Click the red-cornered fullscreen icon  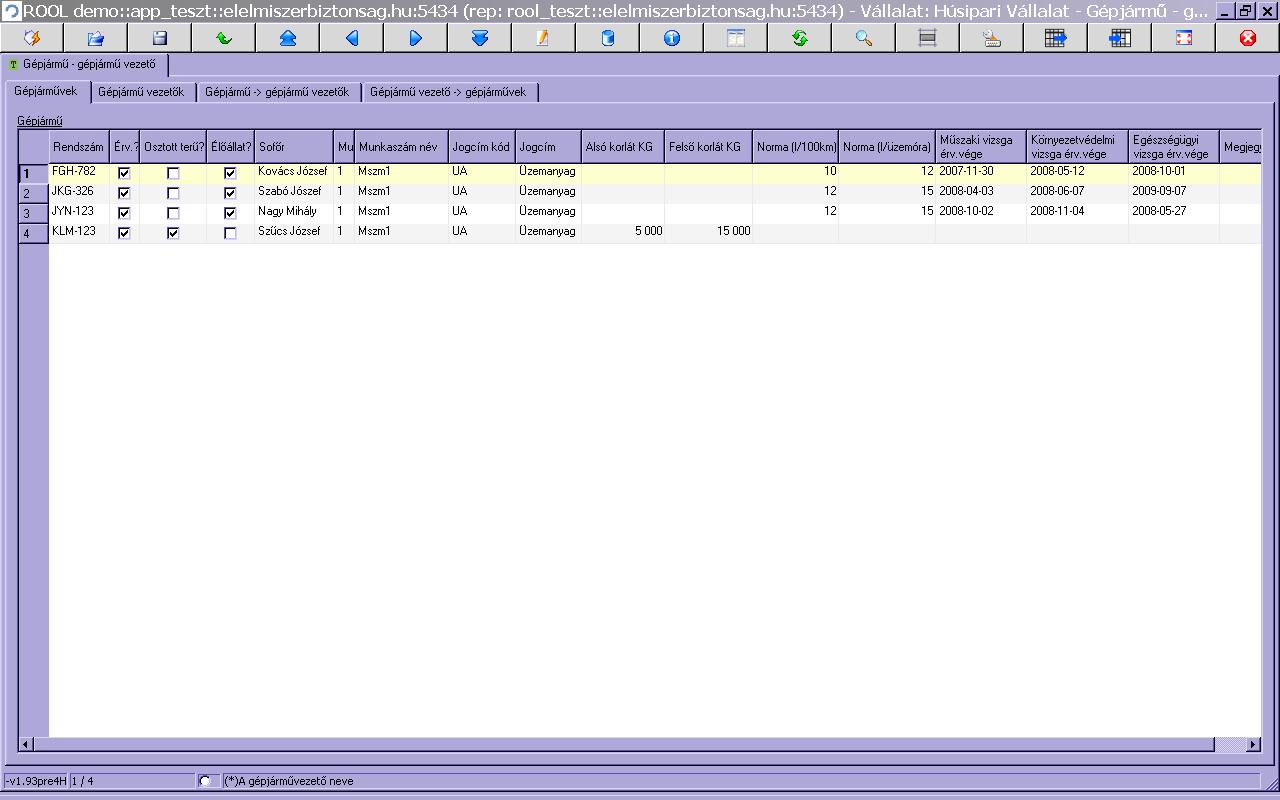coord(1184,38)
